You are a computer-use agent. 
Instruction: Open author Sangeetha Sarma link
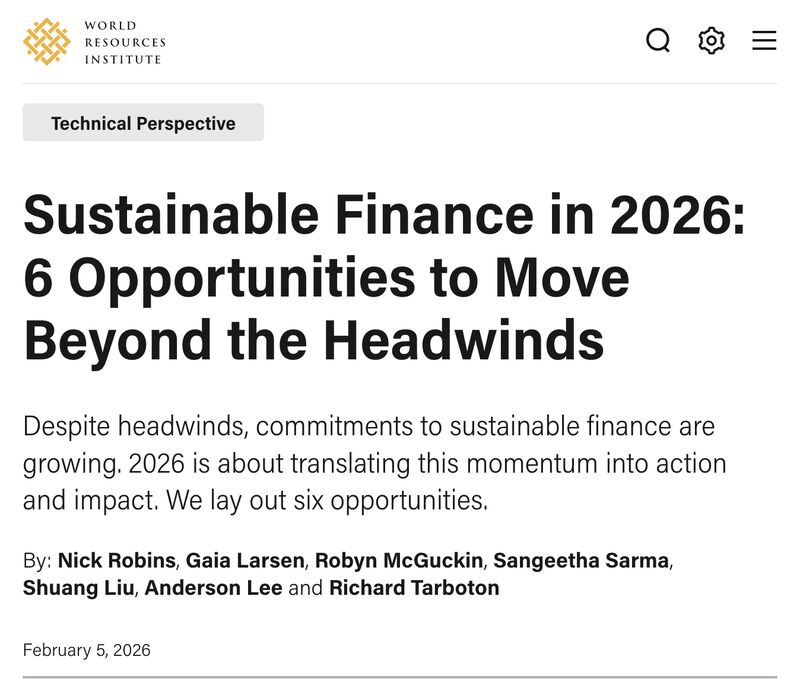(x=581, y=560)
